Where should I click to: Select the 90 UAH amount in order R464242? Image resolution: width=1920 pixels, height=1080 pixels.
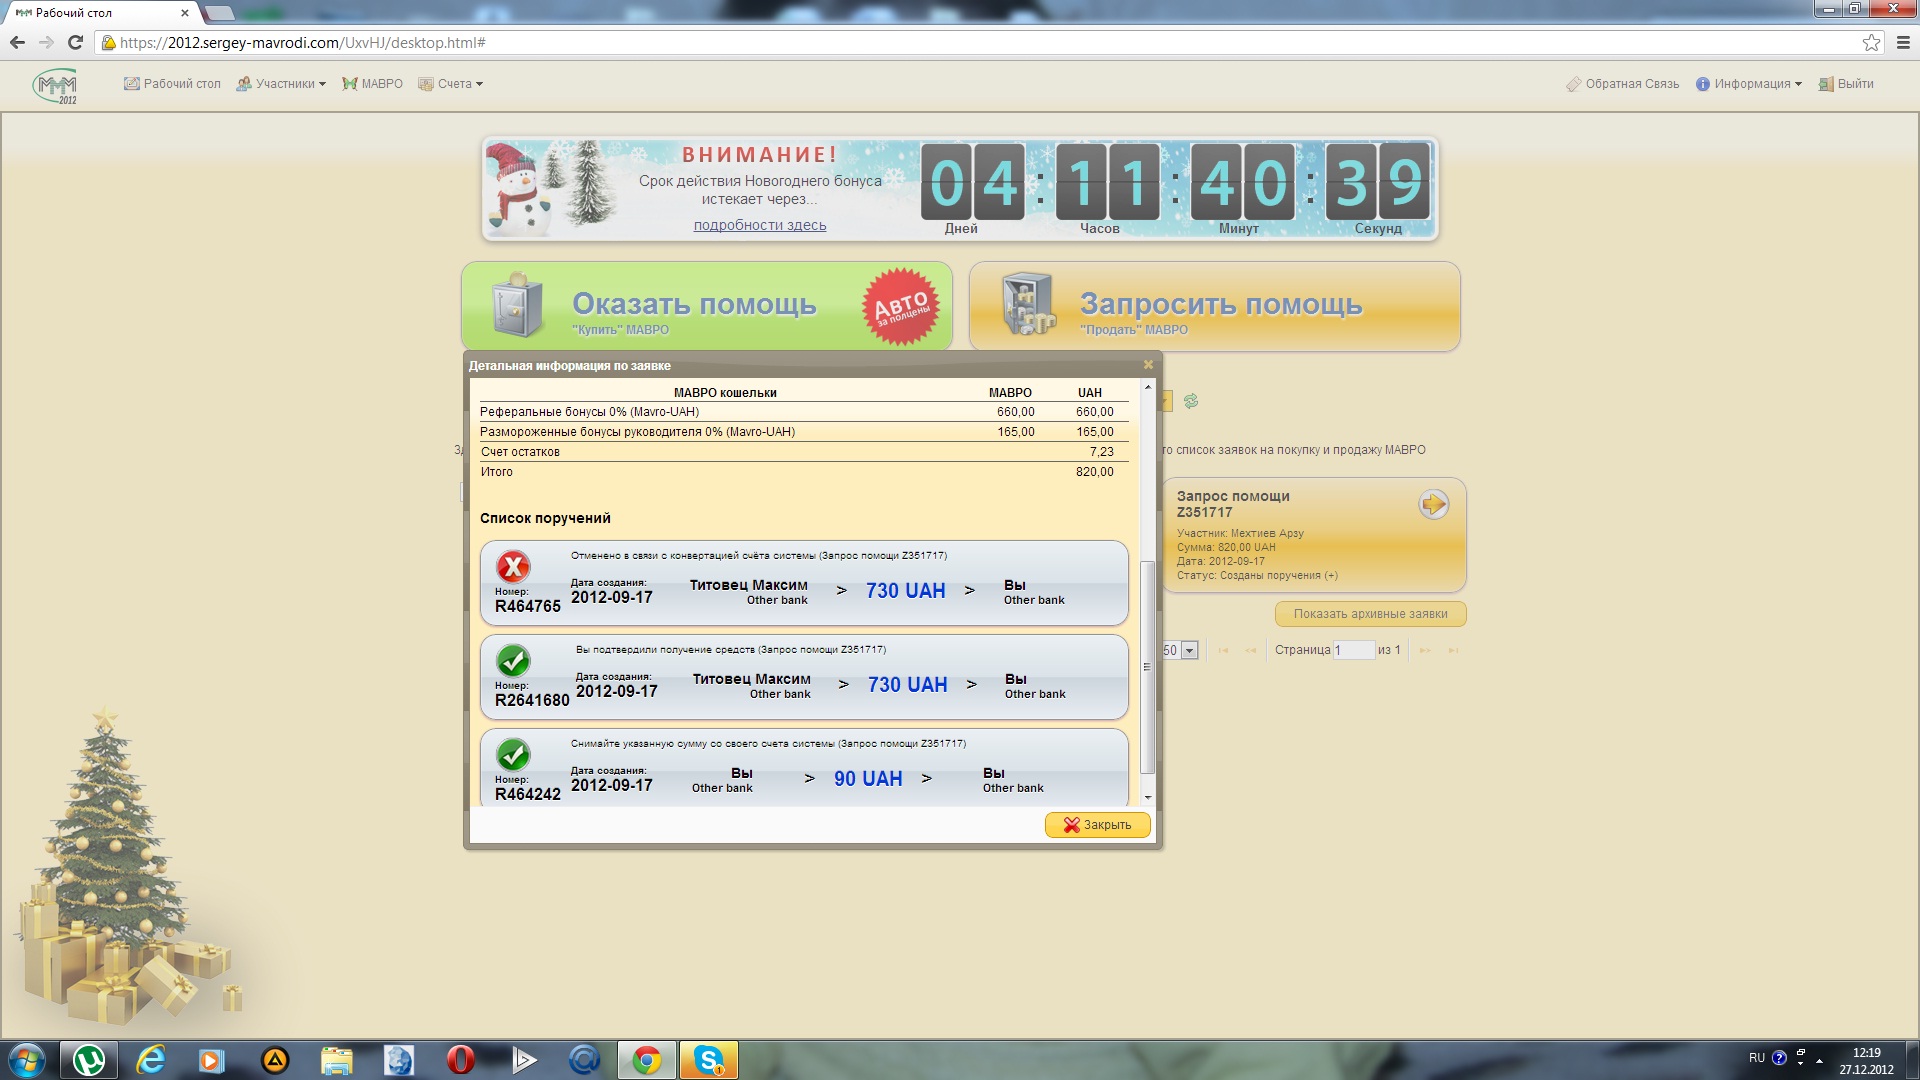click(868, 779)
